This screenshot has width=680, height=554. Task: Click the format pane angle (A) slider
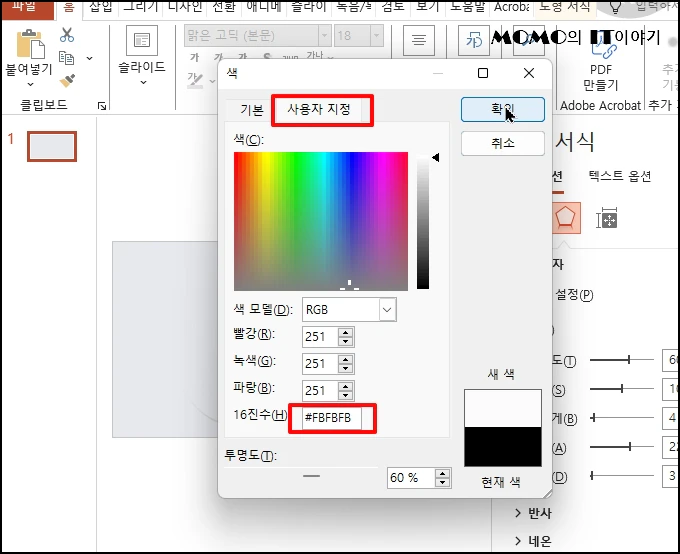[x=622, y=446]
